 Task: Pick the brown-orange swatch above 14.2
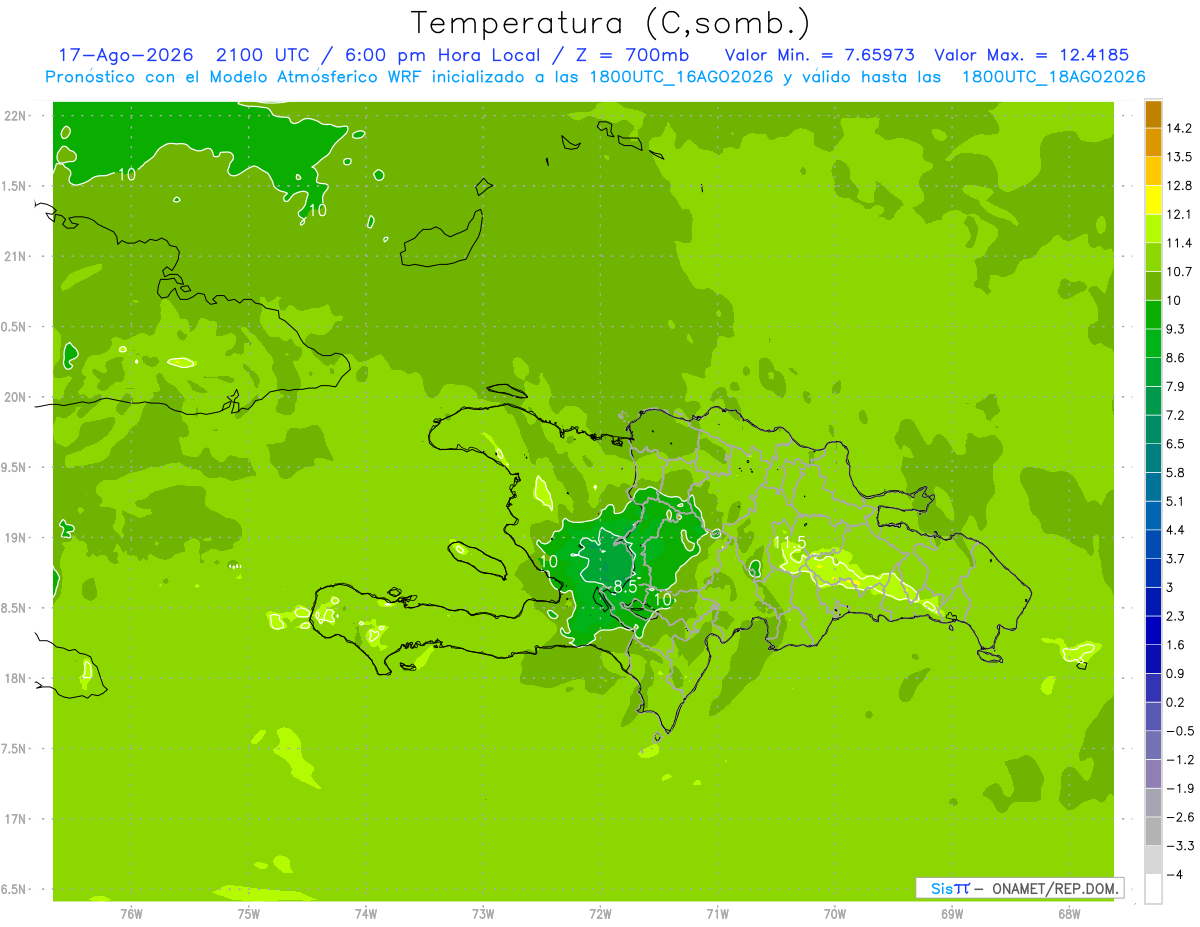(1153, 114)
